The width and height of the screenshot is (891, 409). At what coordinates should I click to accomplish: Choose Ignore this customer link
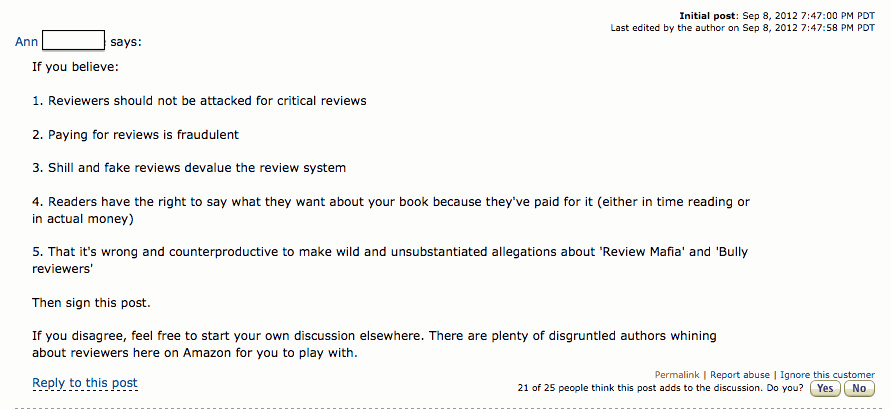pyautogui.click(x=827, y=375)
